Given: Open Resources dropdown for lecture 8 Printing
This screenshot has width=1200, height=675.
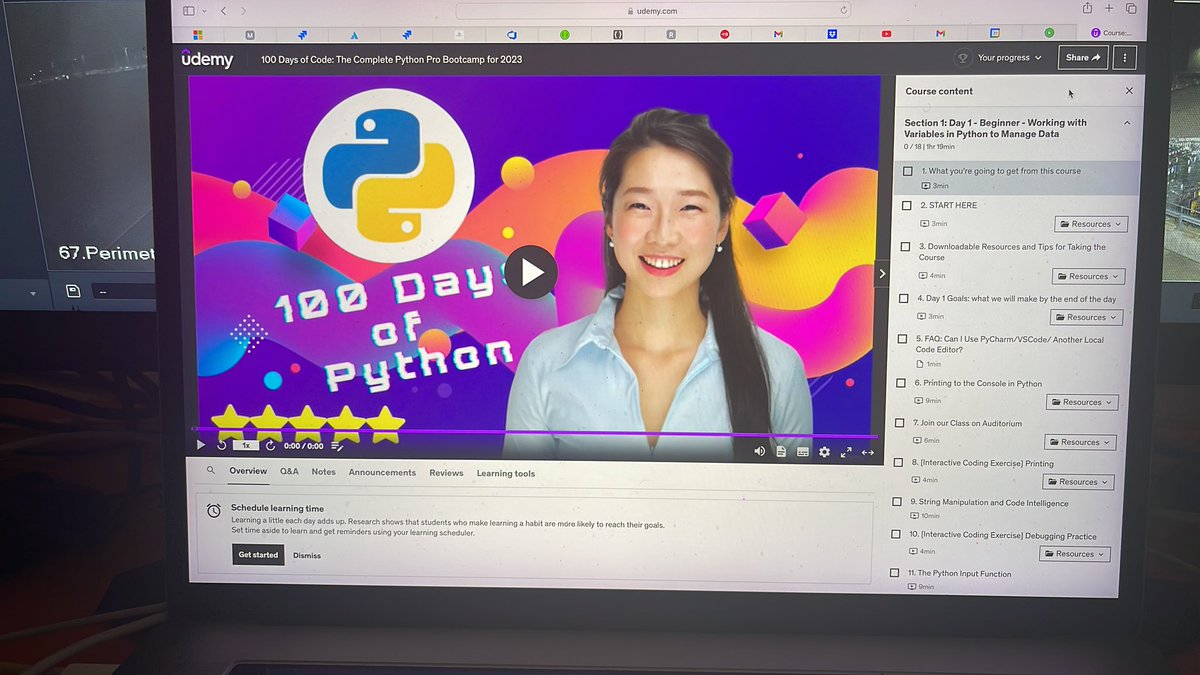Looking at the screenshot, I should (1077, 482).
